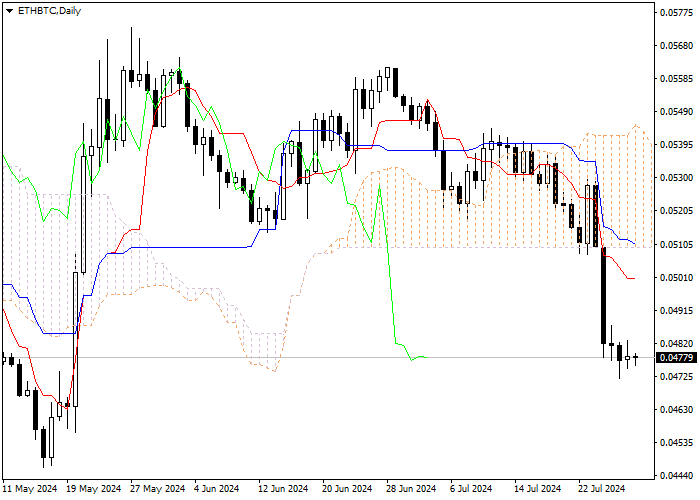Click the end of the red Tenkan-sen line
Screen dimensions: 700x500
click(x=633, y=278)
